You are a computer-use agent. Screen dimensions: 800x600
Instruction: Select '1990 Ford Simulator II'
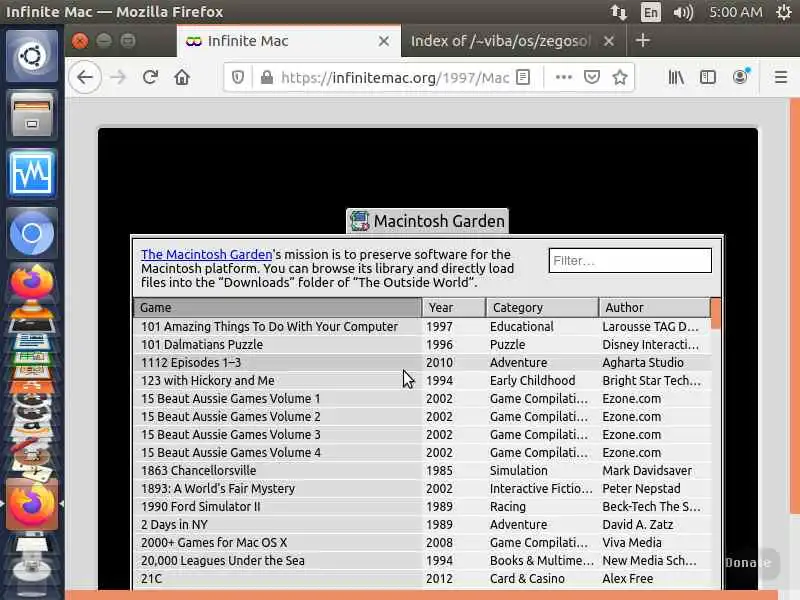pyautogui.click(x=421, y=506)
